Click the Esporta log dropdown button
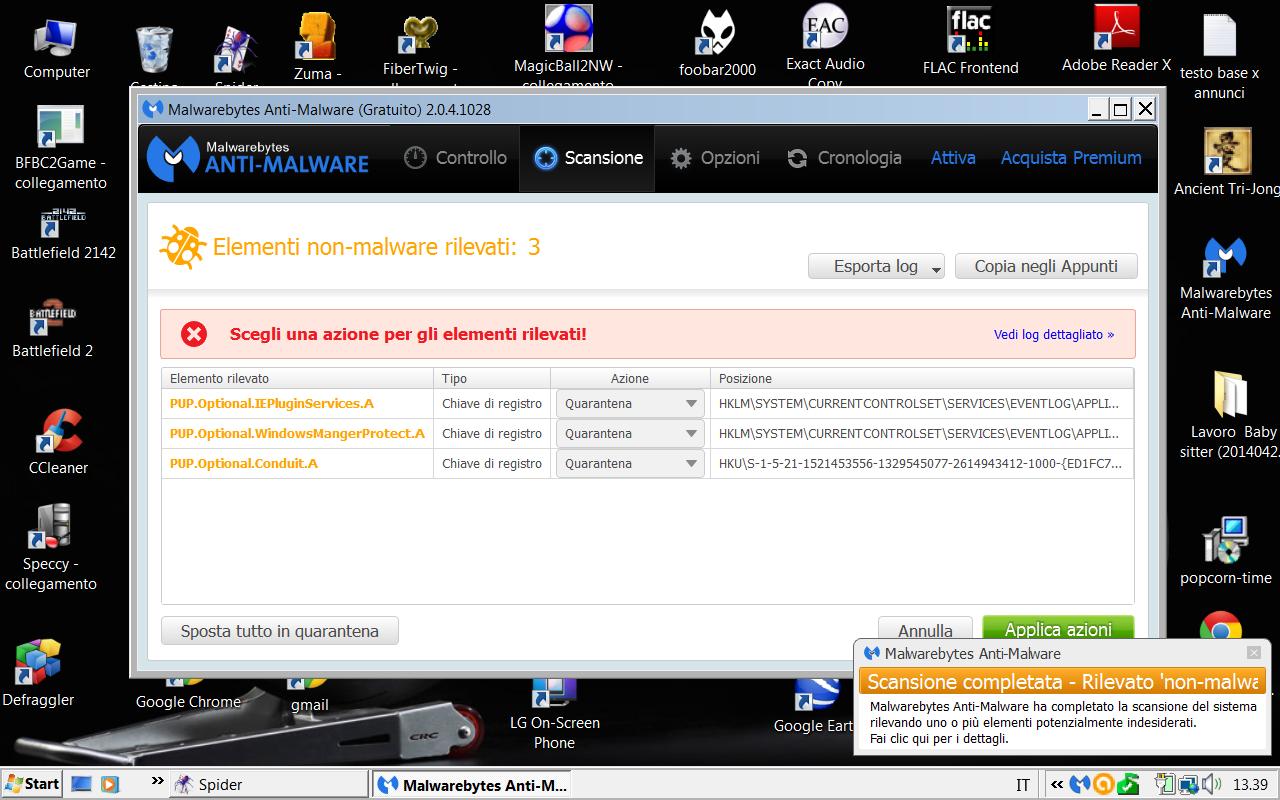The width and height of the screenshot is (1280, 800). 876,266
